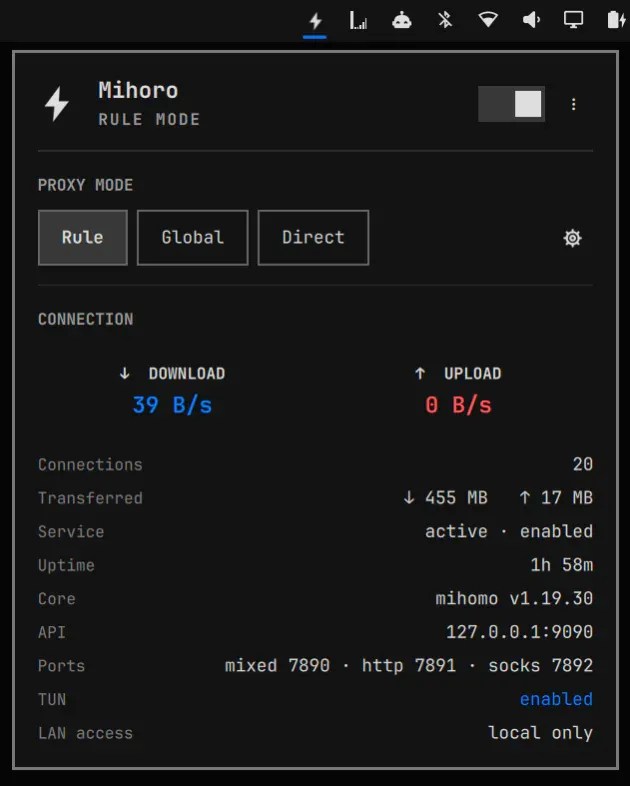This screenshot has height=786, width=630.
Task: Switch to Direct proxy mode
Action: click(x=313, y=238)
